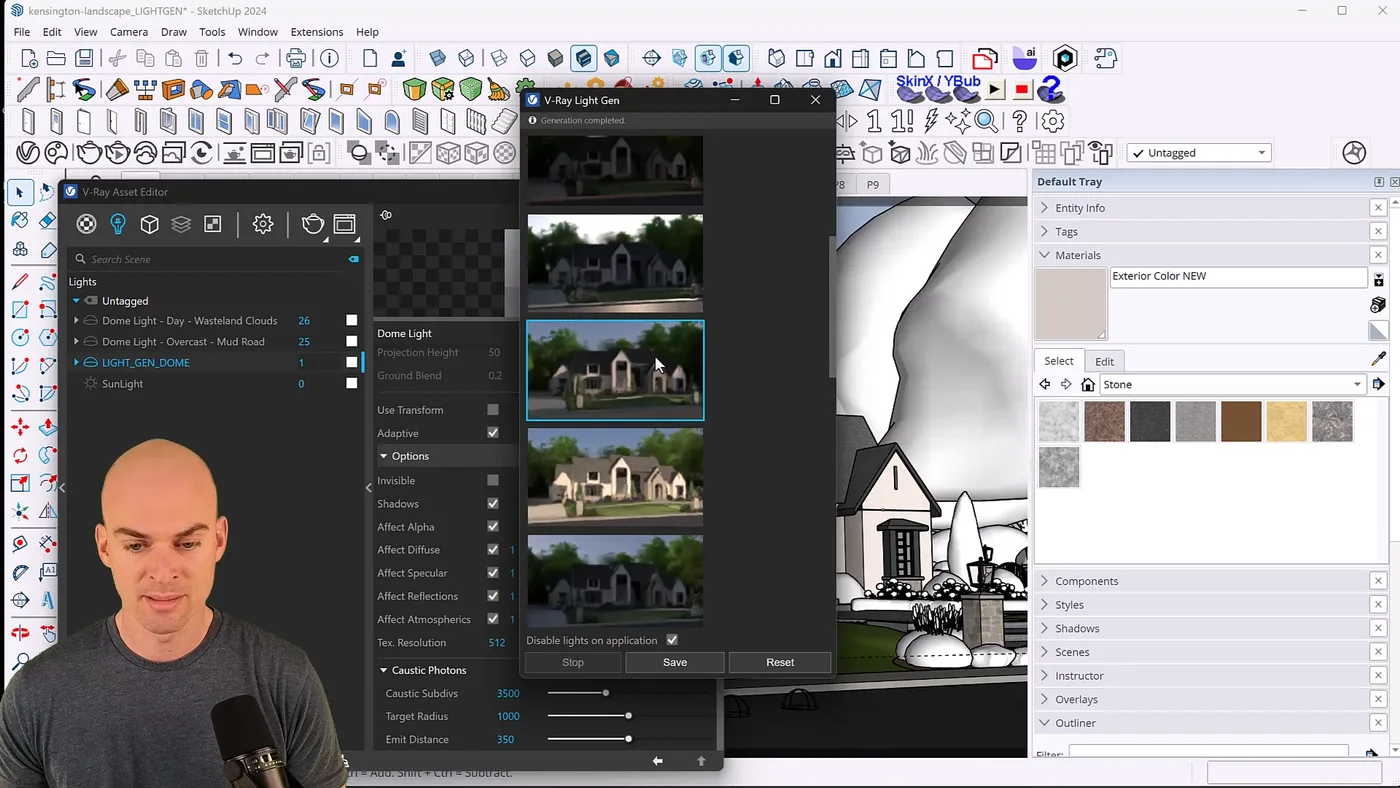The width and height of the screenshot is (1400, 788).
Task: Start a render with the teapot icon
Action: click(x=313, y=224)
